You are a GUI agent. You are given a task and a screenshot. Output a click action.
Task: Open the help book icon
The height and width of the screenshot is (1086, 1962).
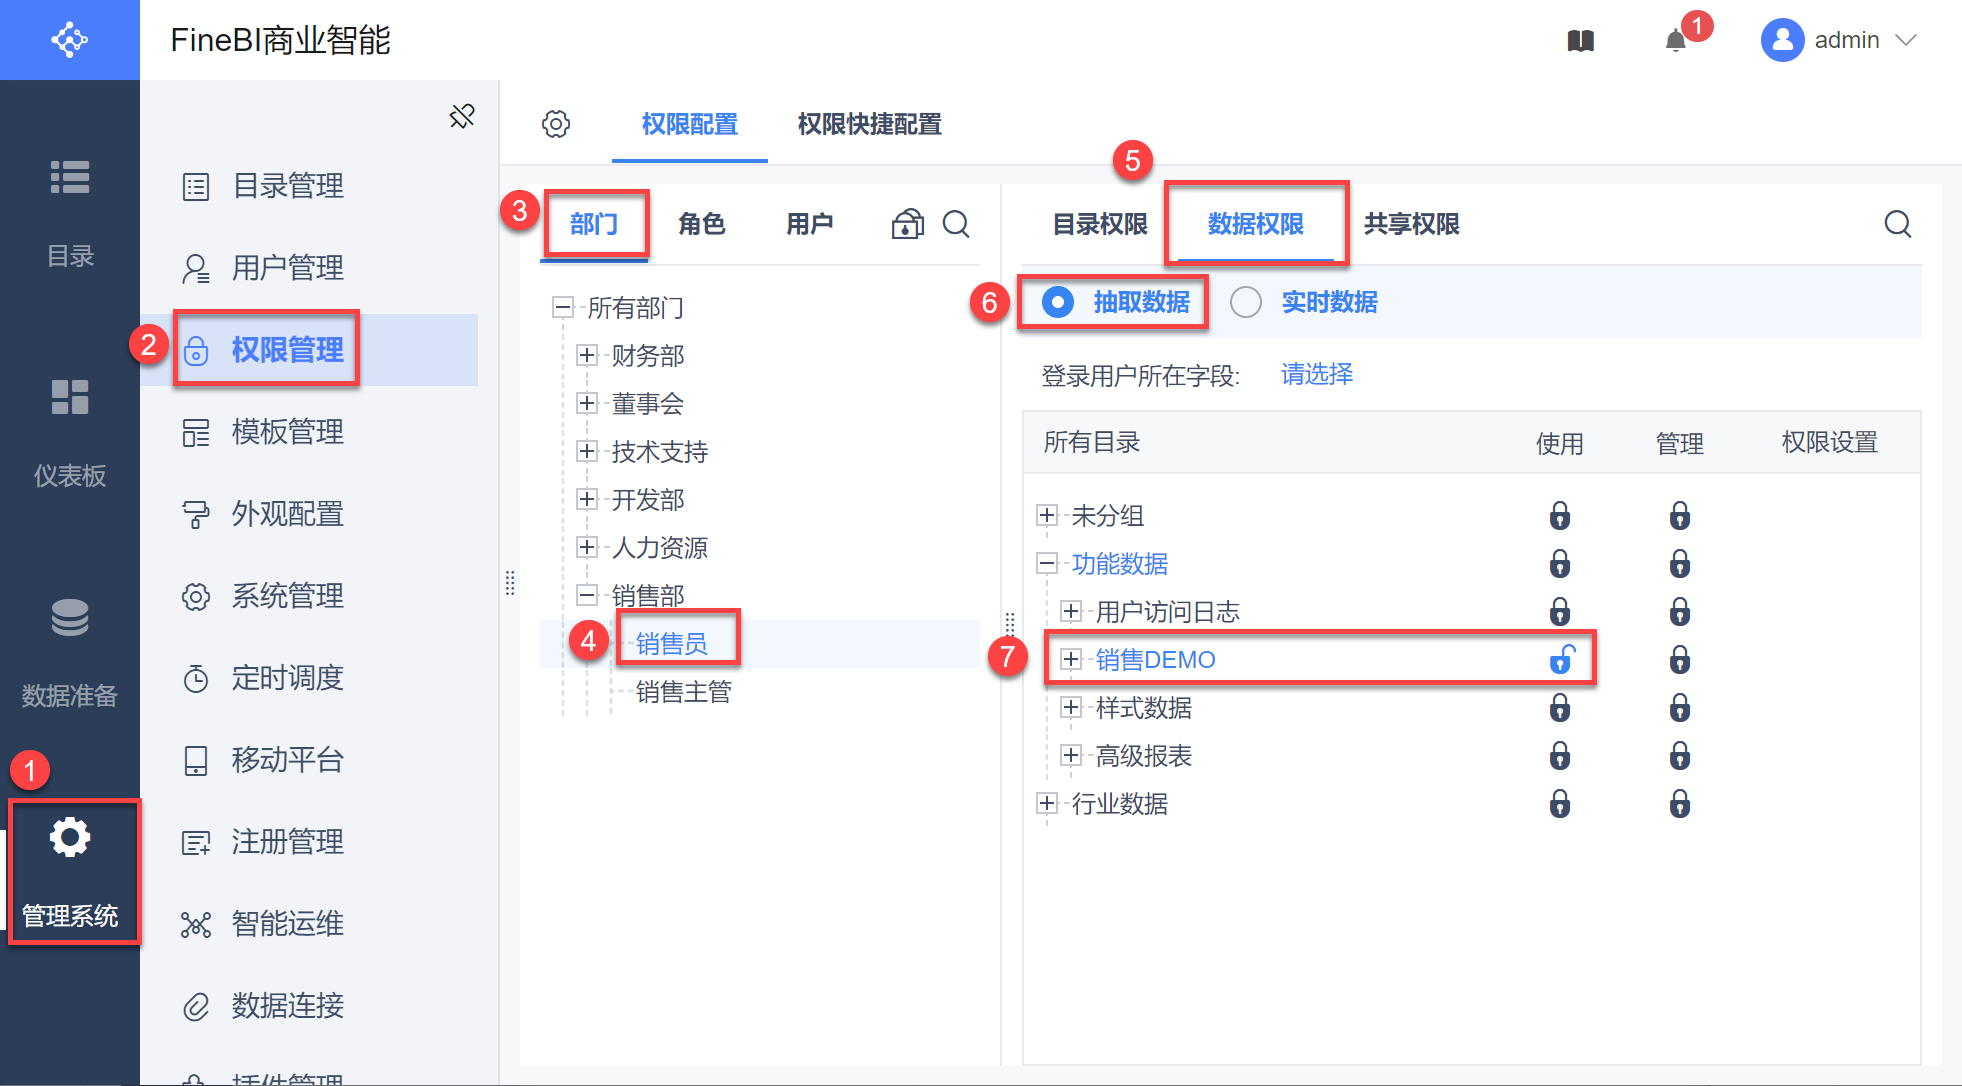coord(1581,41)
